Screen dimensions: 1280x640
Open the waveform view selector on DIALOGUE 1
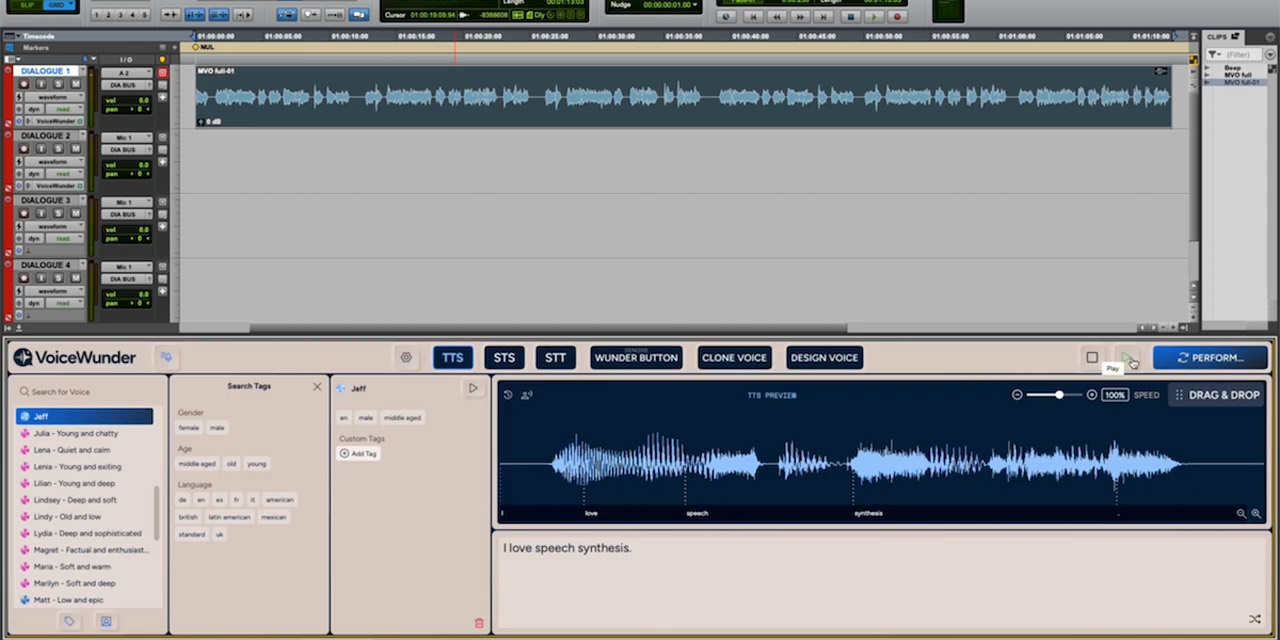click(55, 98)
